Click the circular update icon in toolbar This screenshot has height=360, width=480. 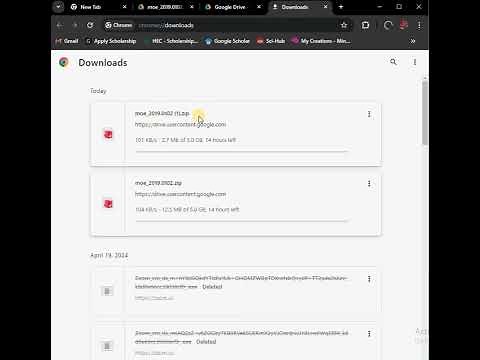point(388,25)
